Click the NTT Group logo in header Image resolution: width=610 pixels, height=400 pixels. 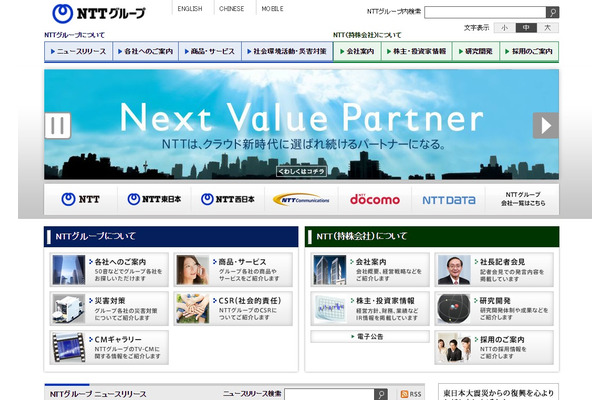point(100,13)
